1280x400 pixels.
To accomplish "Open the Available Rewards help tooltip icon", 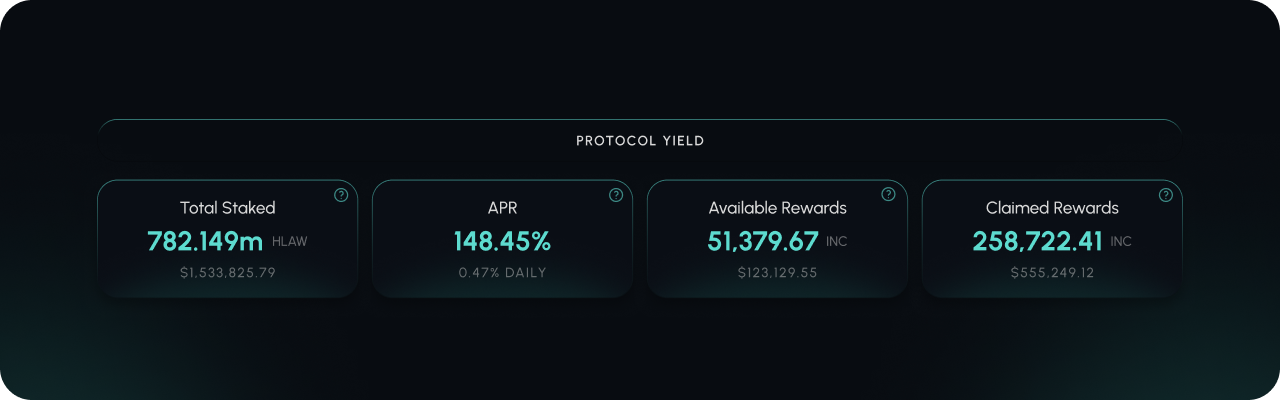I will [888, 194].
